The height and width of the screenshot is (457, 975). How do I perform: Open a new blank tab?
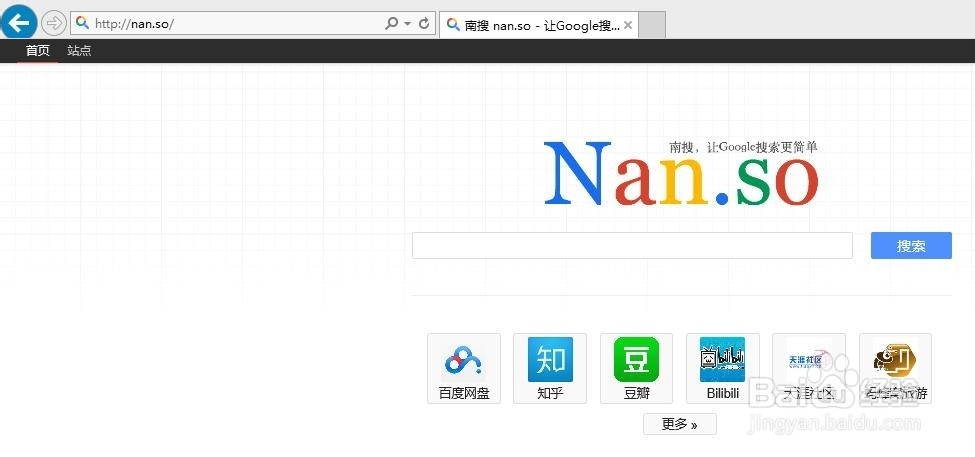pyautogui.click(x=652, y=25)
